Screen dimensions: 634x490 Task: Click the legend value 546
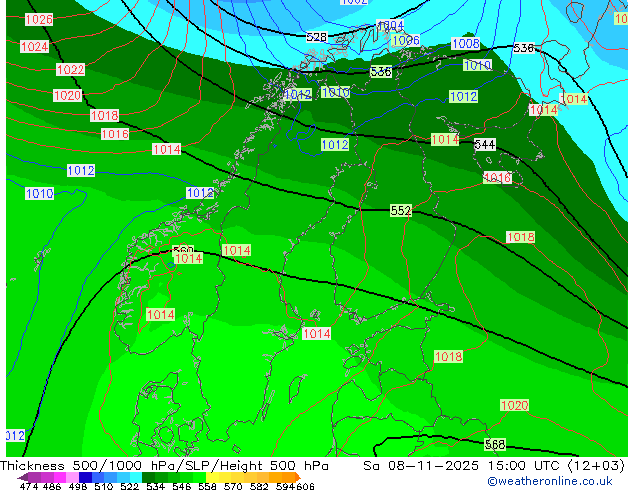[181, 486]
